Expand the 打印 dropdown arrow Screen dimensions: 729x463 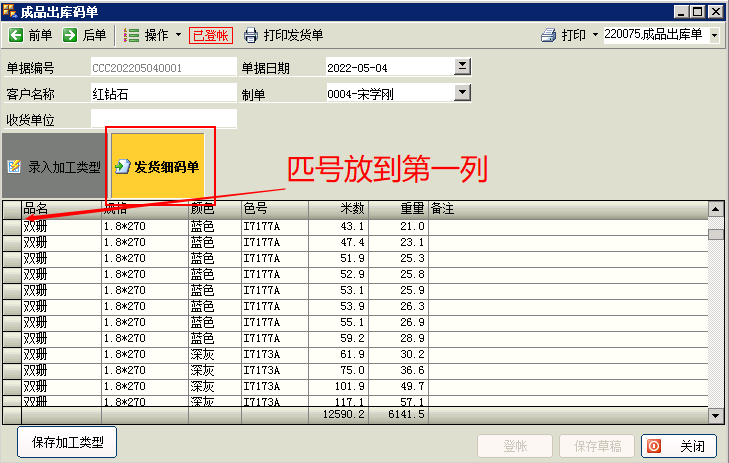(x=595, y=35)
